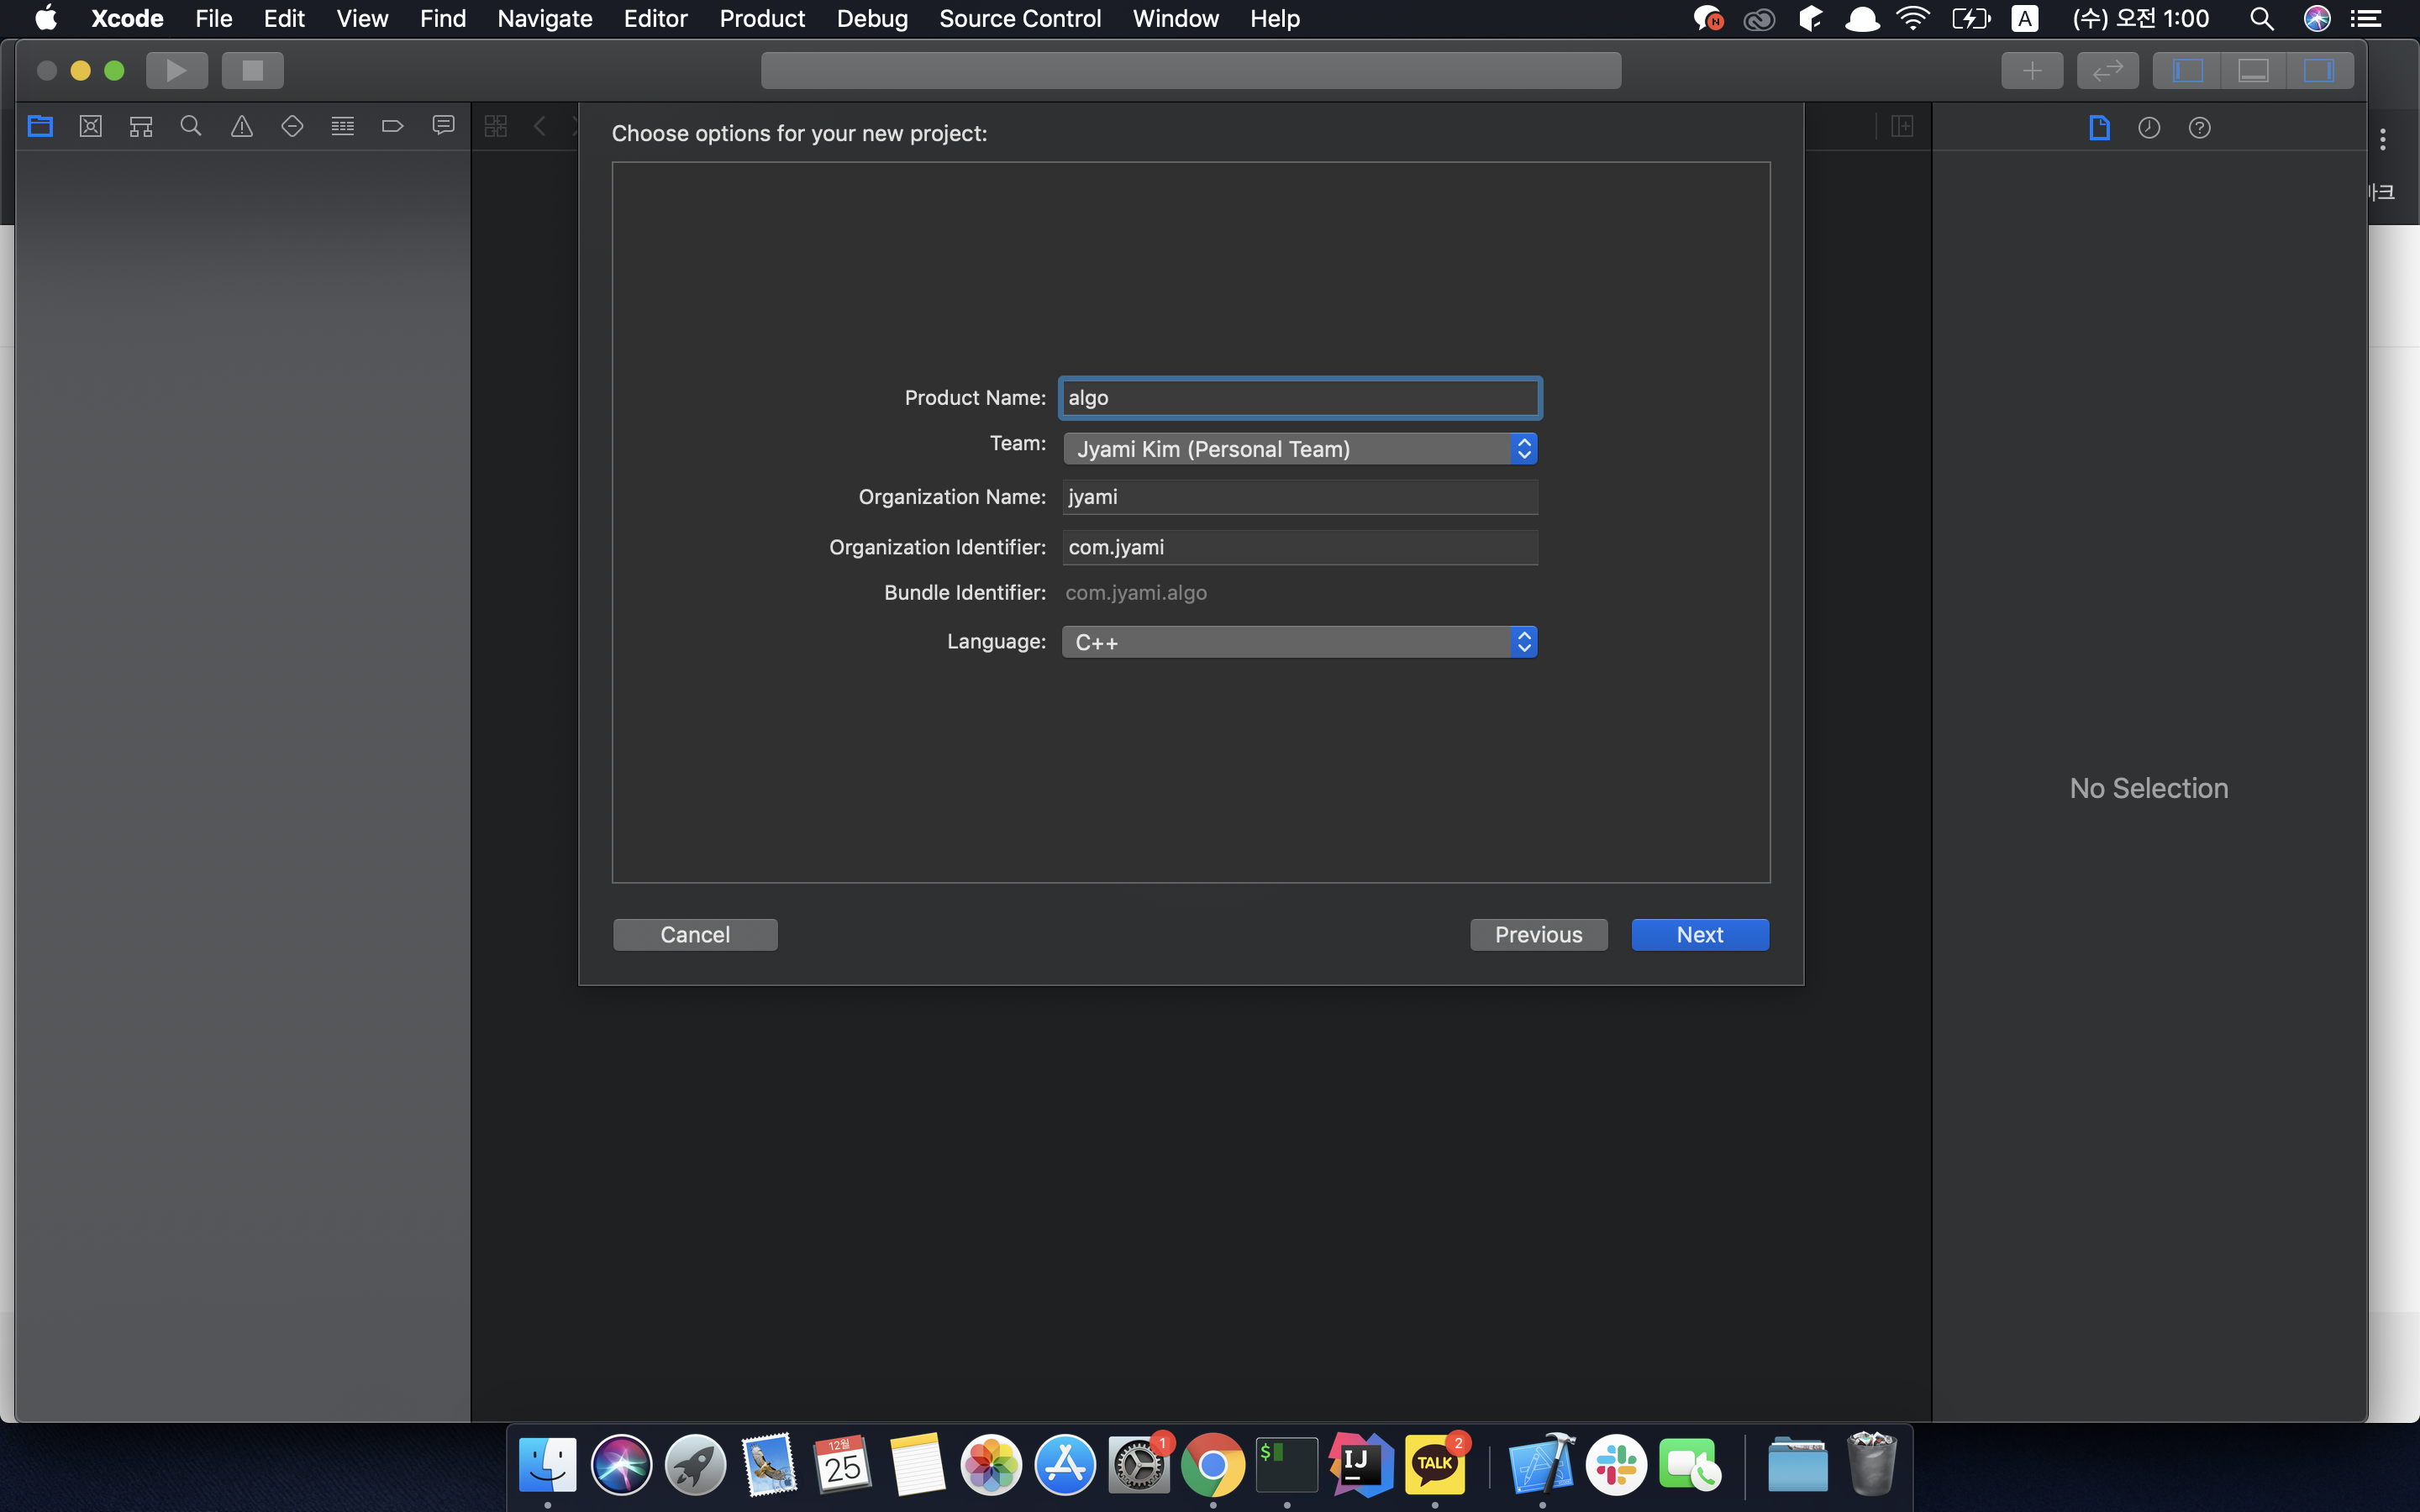
Task: Toggle the left Navigator panel
Action: 2187,71
